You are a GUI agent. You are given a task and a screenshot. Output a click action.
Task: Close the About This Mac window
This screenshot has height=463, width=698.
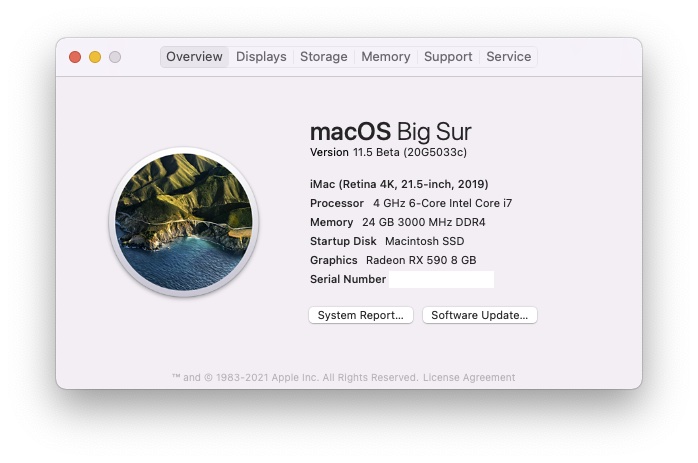[x=75, y=57]
